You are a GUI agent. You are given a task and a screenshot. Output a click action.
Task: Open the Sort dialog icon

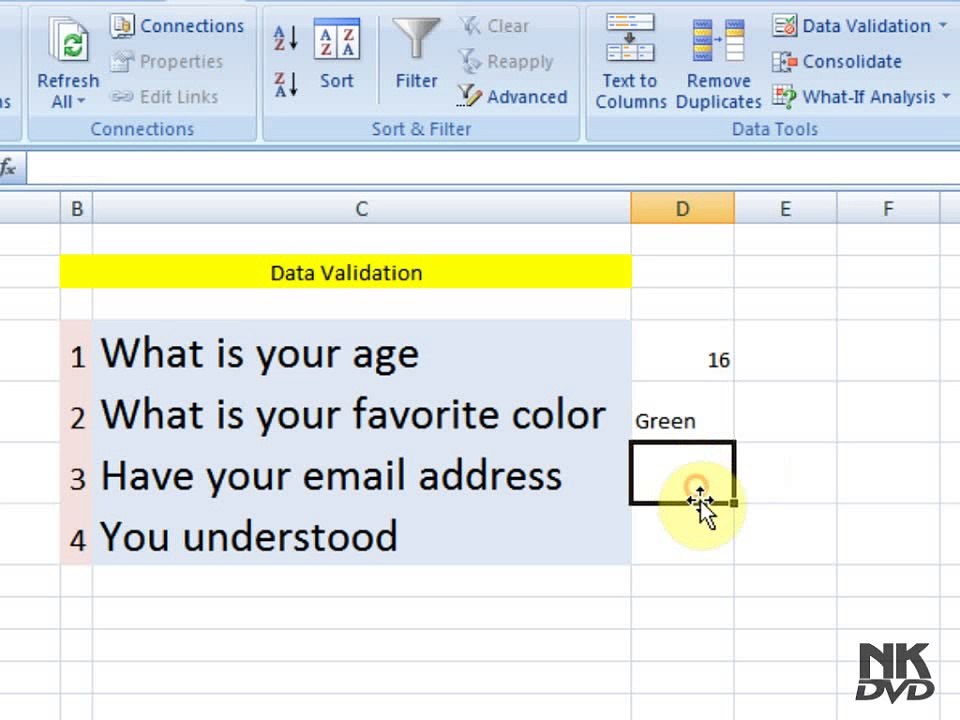337,39
